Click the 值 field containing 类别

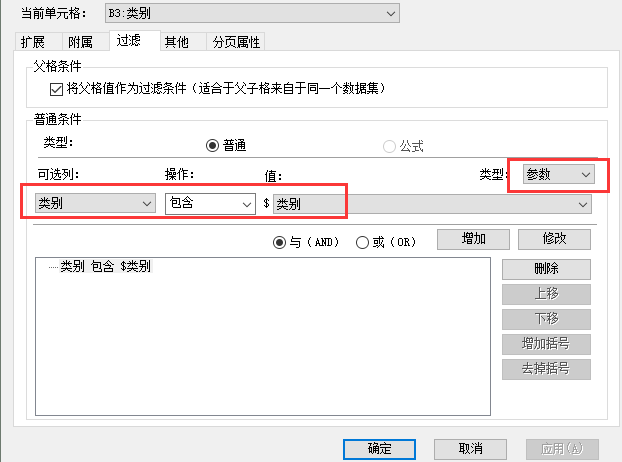point(432,204)
